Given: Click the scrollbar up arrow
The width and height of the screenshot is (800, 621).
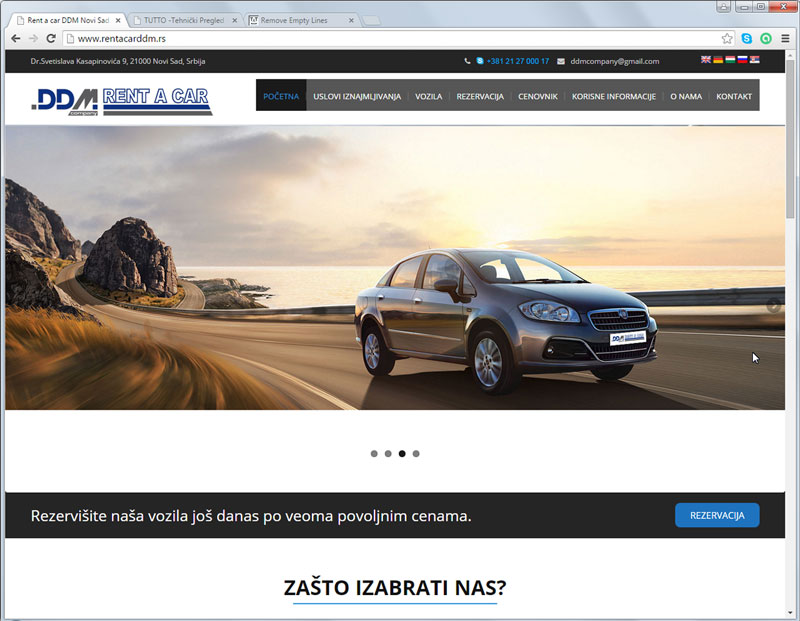Looking at the screenshot, I should pos(790,54).
